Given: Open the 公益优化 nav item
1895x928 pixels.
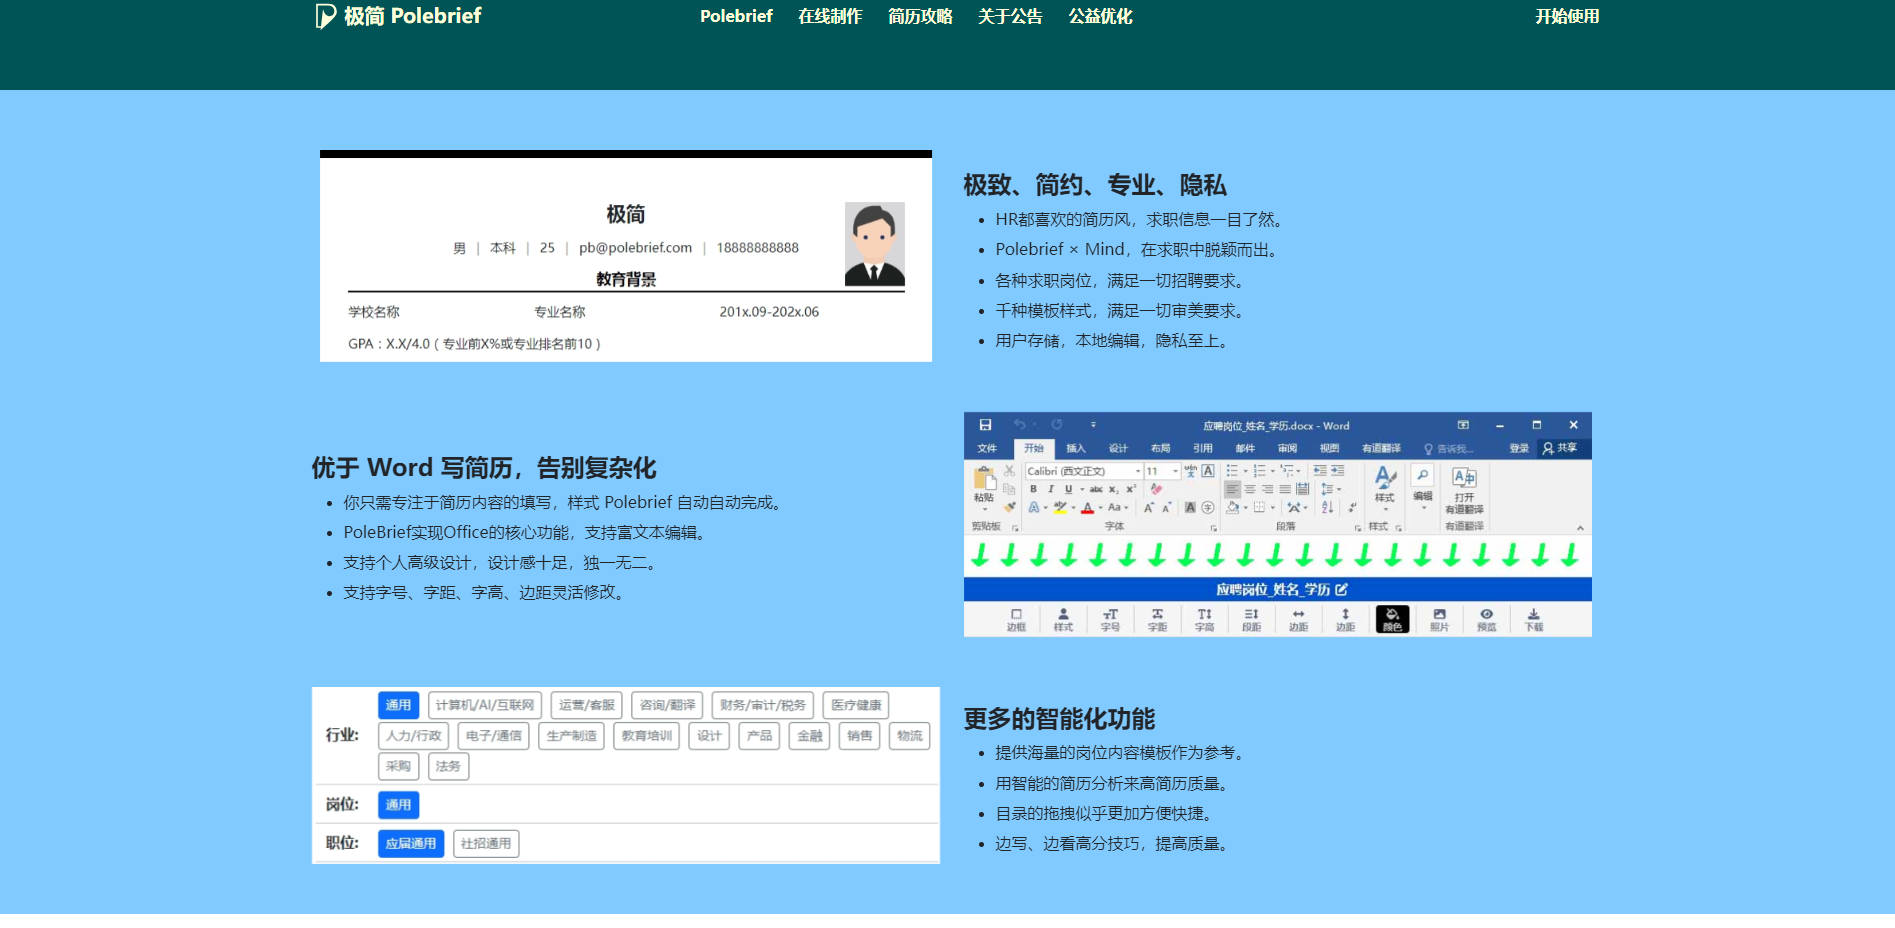Looking at the screenshot, I should click(x=1100, y=16).
